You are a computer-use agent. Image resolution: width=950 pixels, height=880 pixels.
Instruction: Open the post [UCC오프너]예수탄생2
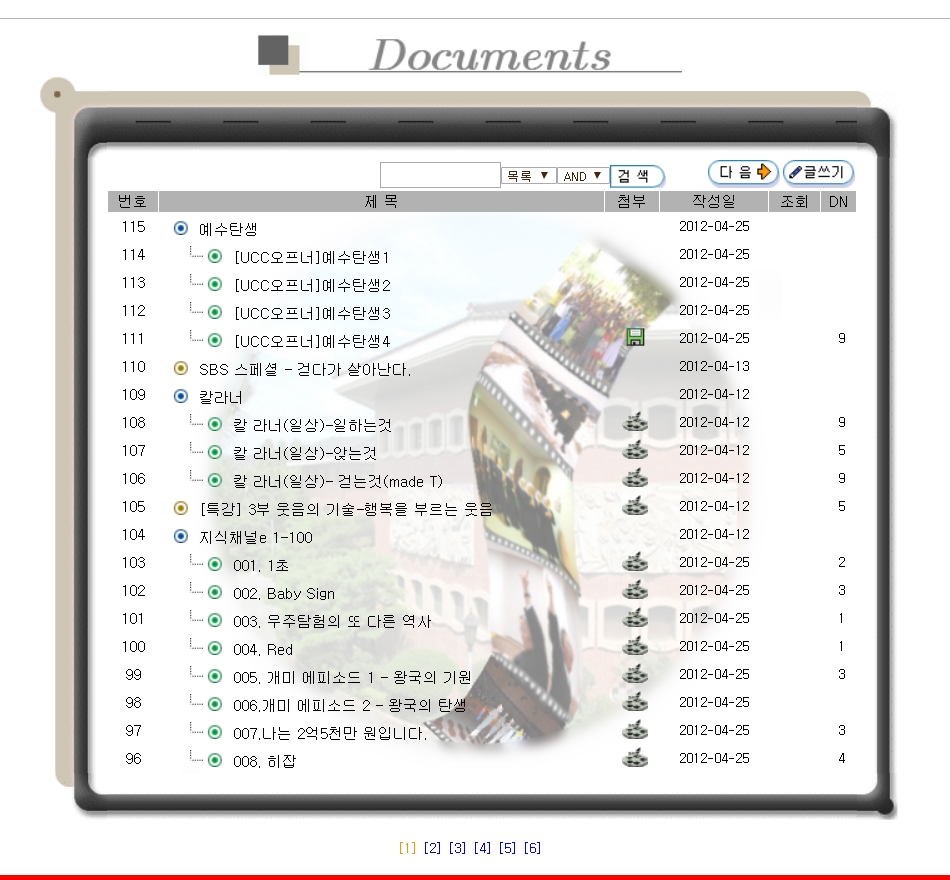tap(312, 285)
